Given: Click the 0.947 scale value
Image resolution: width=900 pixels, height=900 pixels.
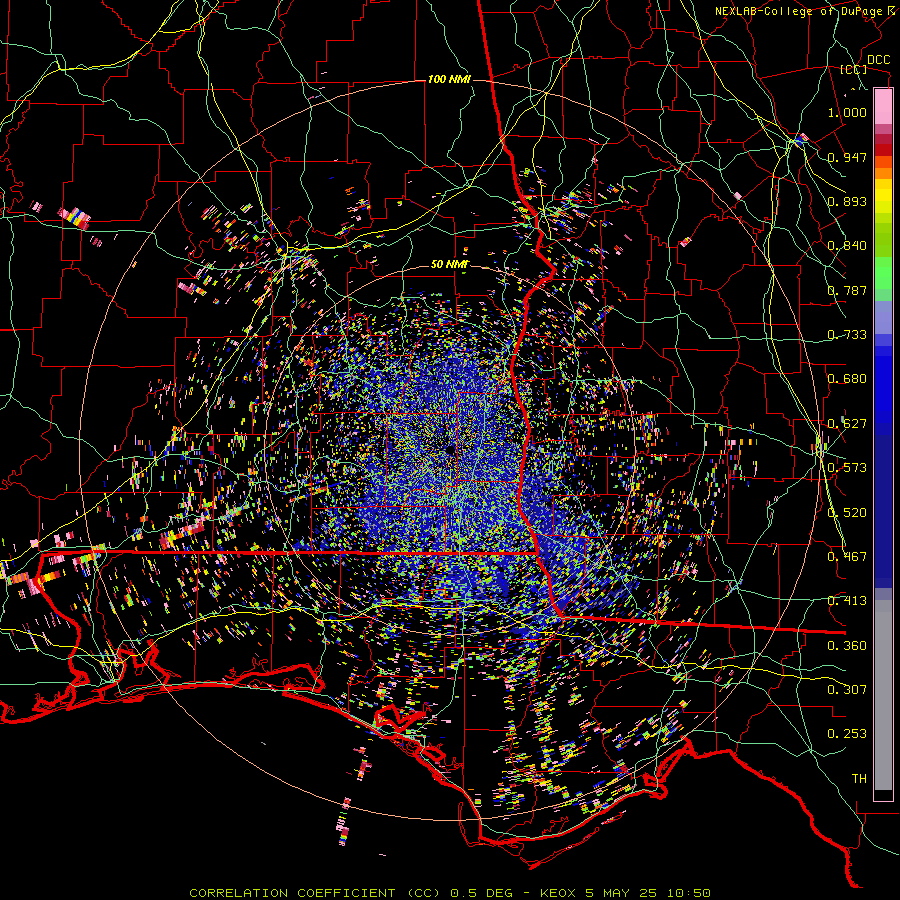Looking at the screenshot, I should coord(847,157).
